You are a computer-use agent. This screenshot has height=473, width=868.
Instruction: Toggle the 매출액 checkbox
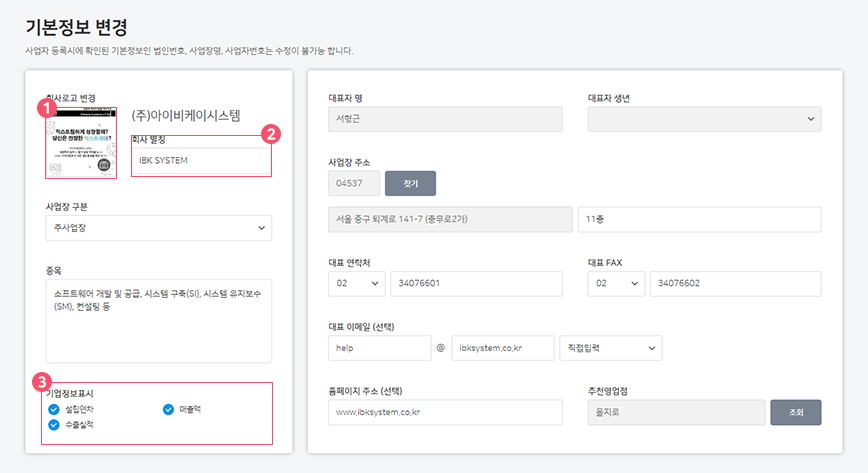168,409
